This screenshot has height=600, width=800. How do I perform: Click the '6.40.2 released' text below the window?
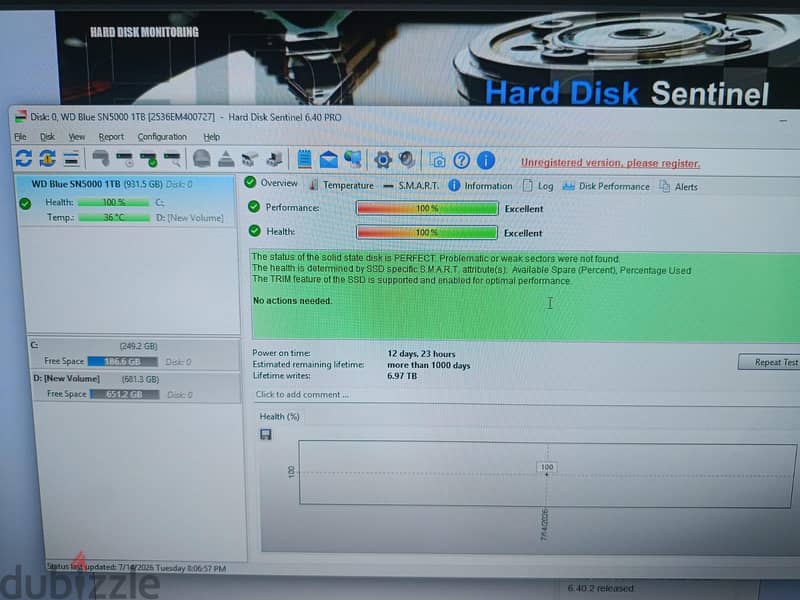click(x=601, y=588)
